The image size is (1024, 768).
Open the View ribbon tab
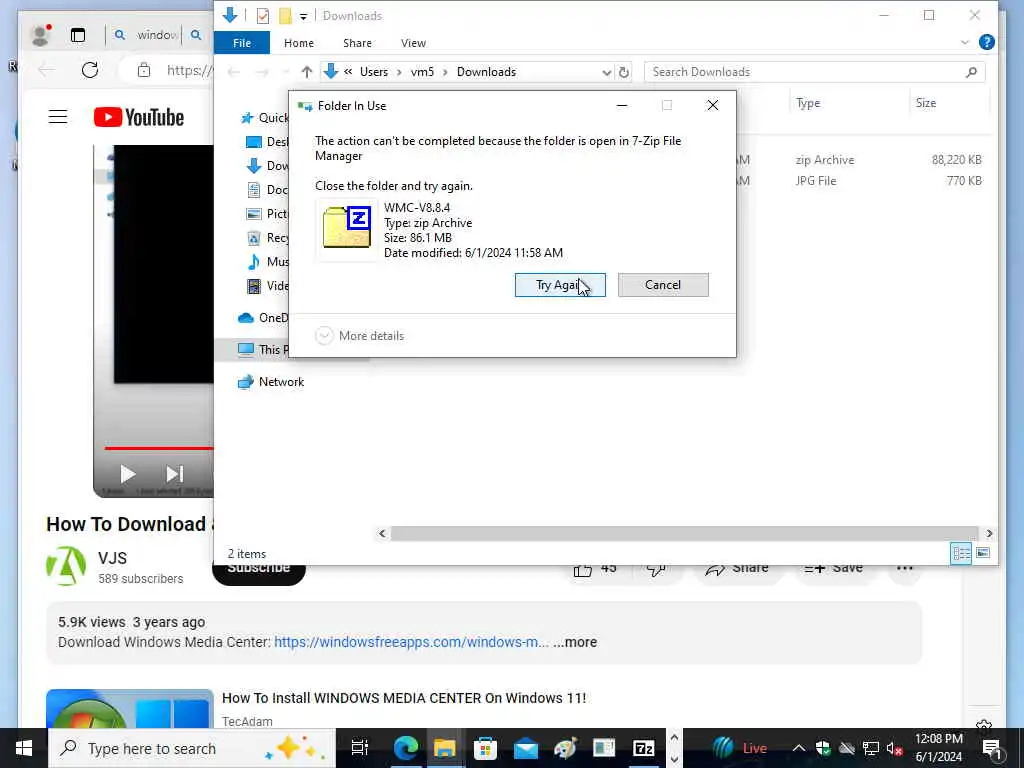[413, 43]
